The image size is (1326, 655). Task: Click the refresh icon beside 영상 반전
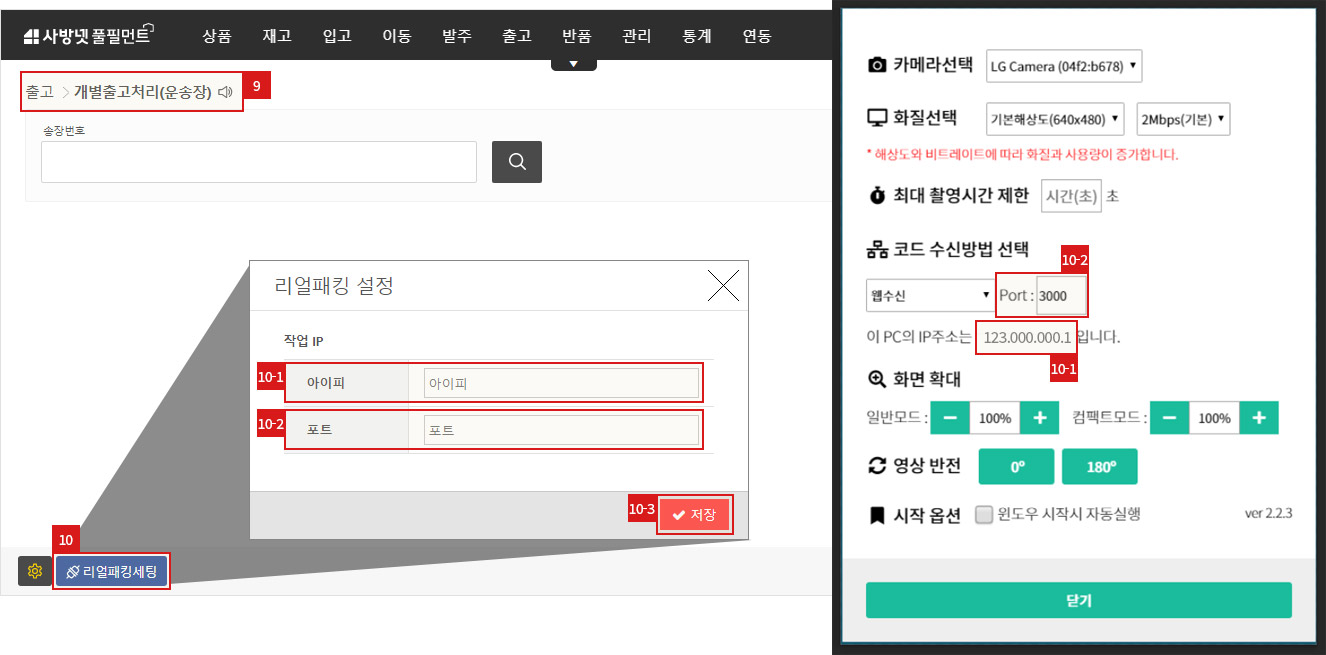877,466
